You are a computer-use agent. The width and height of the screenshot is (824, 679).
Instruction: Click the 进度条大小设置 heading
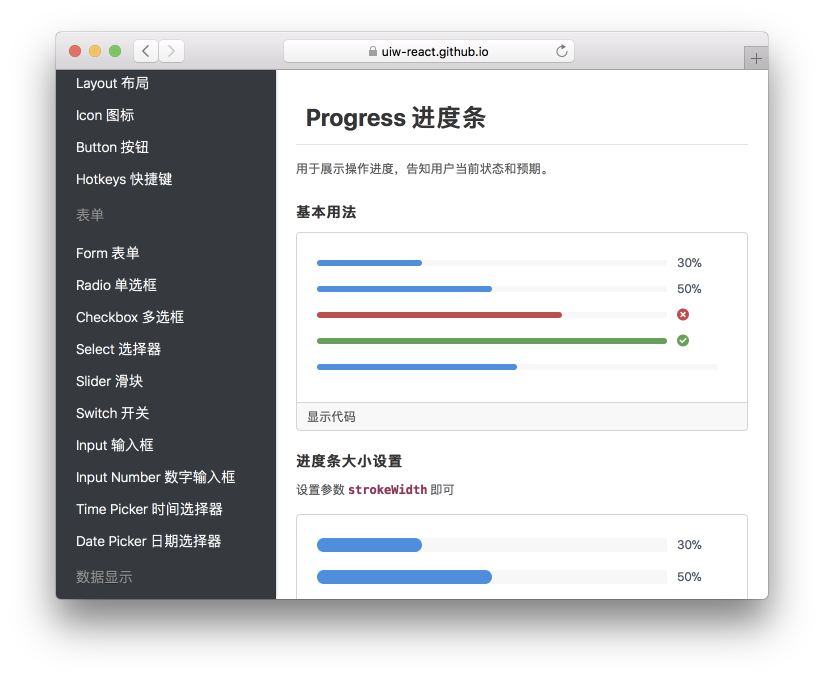point(349,461)
